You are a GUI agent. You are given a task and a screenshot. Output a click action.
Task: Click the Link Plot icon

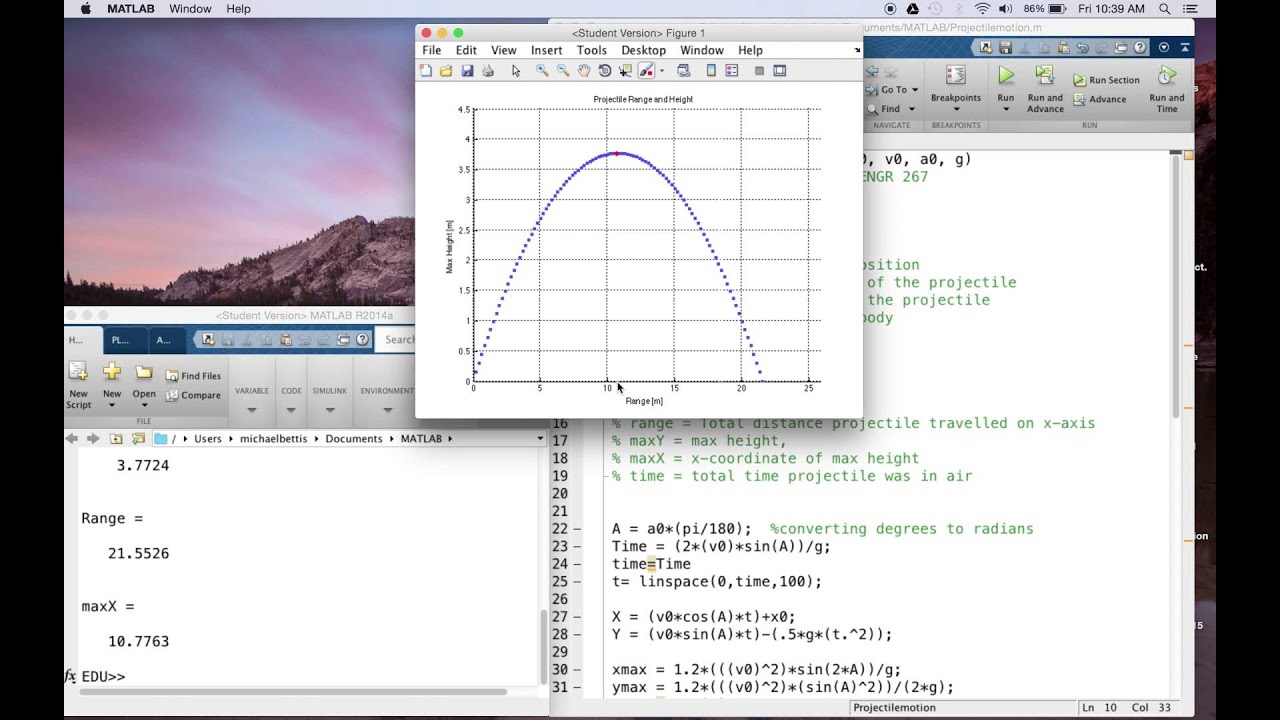684,71
